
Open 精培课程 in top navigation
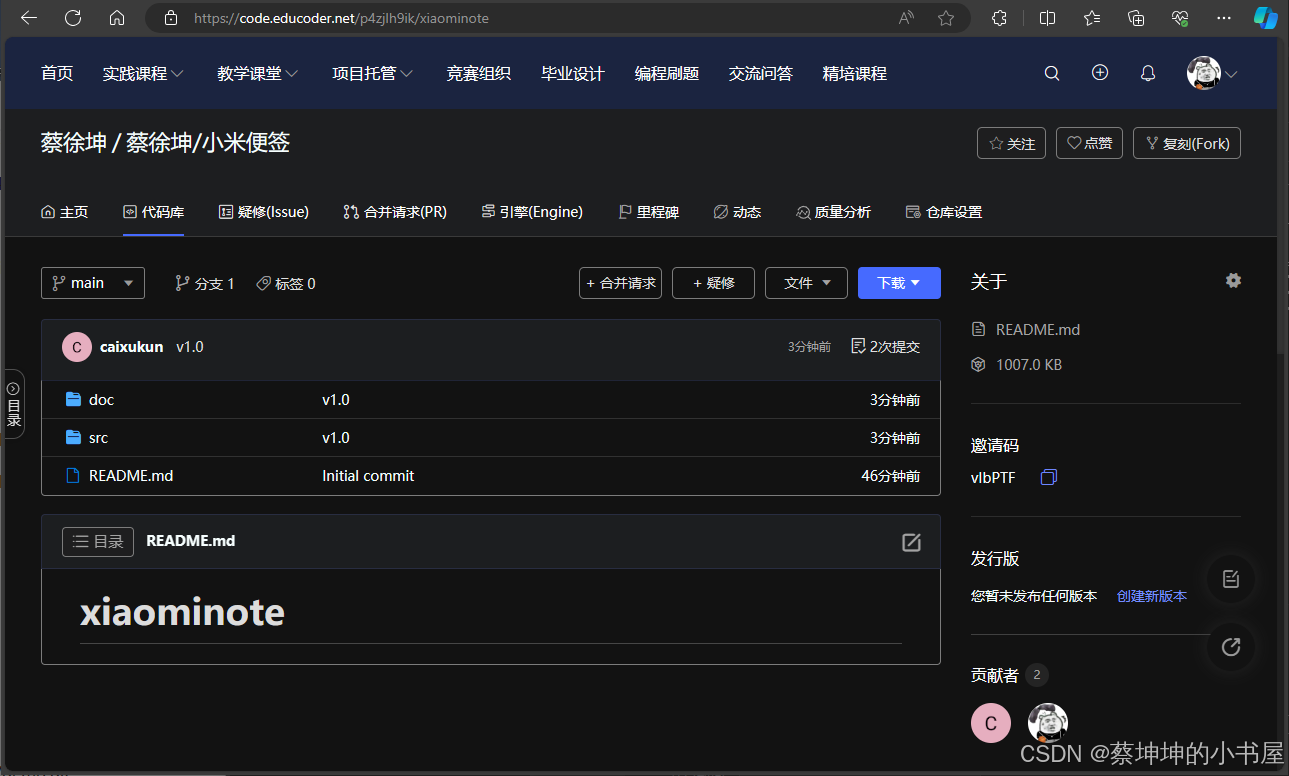pos(855,73)
